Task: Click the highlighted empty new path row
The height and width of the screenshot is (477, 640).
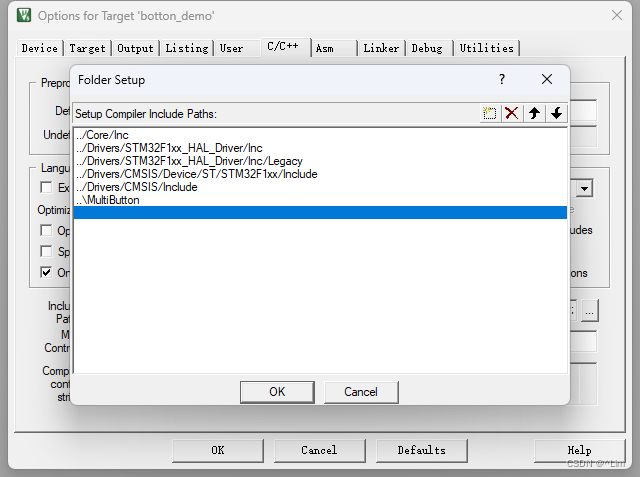Action: pyautogui.click(x=320, y=213)
